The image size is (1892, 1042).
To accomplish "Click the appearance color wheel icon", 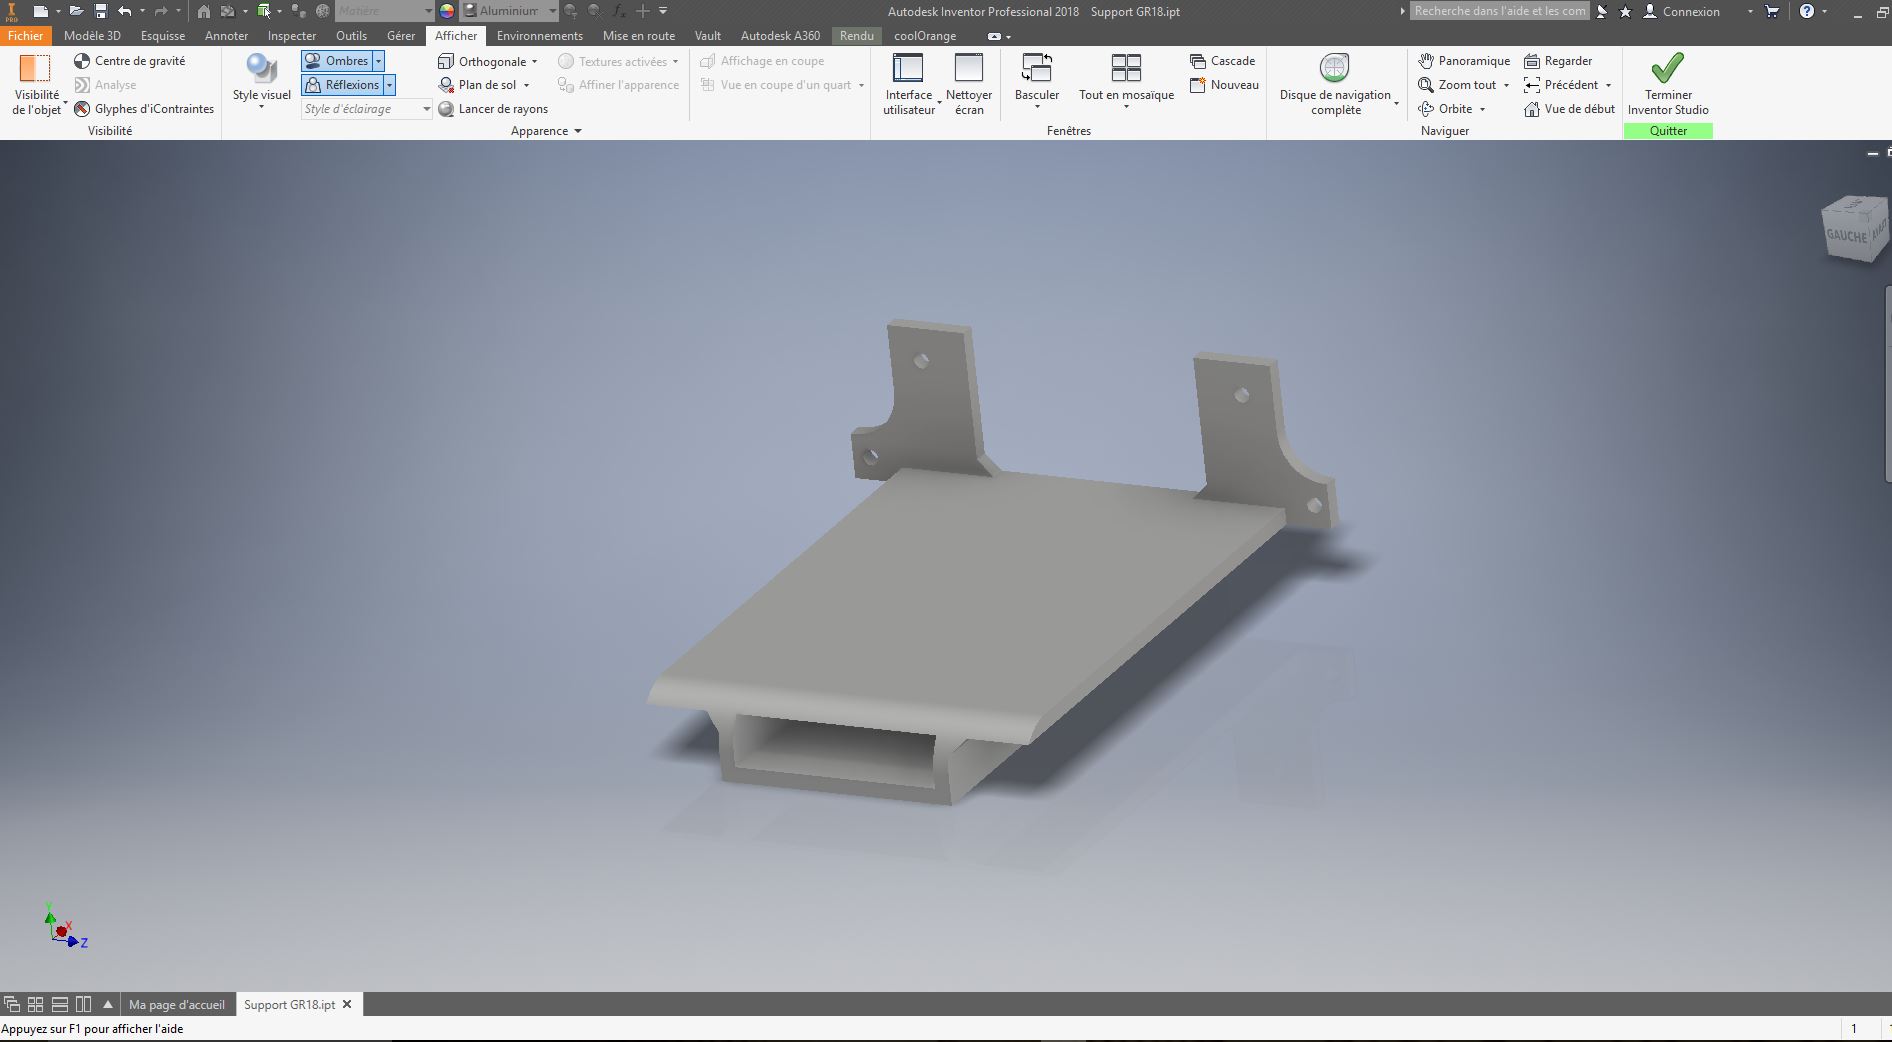I will coord(447,11).
